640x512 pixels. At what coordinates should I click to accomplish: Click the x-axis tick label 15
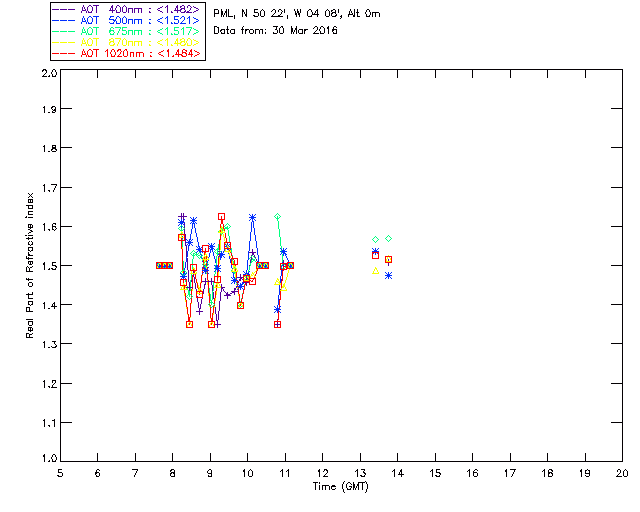(435, 474)
